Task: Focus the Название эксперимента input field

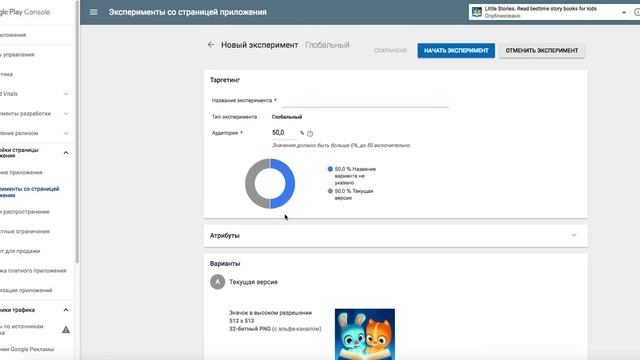Action: [365, 101]
